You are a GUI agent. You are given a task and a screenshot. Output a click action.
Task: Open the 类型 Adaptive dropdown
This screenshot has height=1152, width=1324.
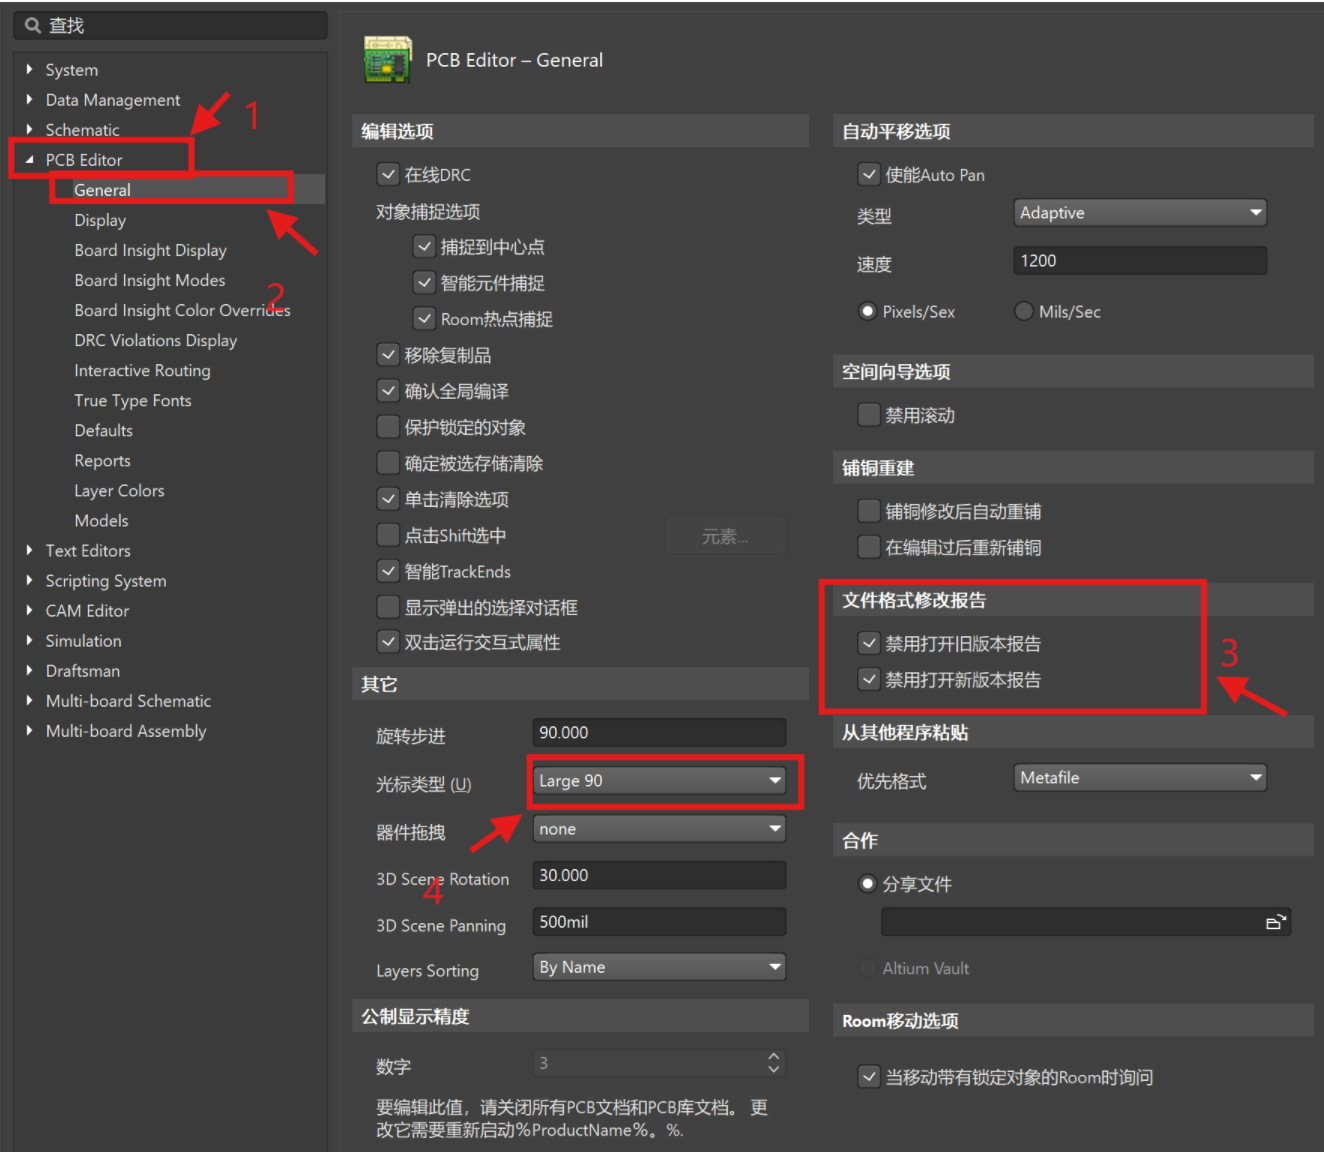click(x=1139, y=212)
